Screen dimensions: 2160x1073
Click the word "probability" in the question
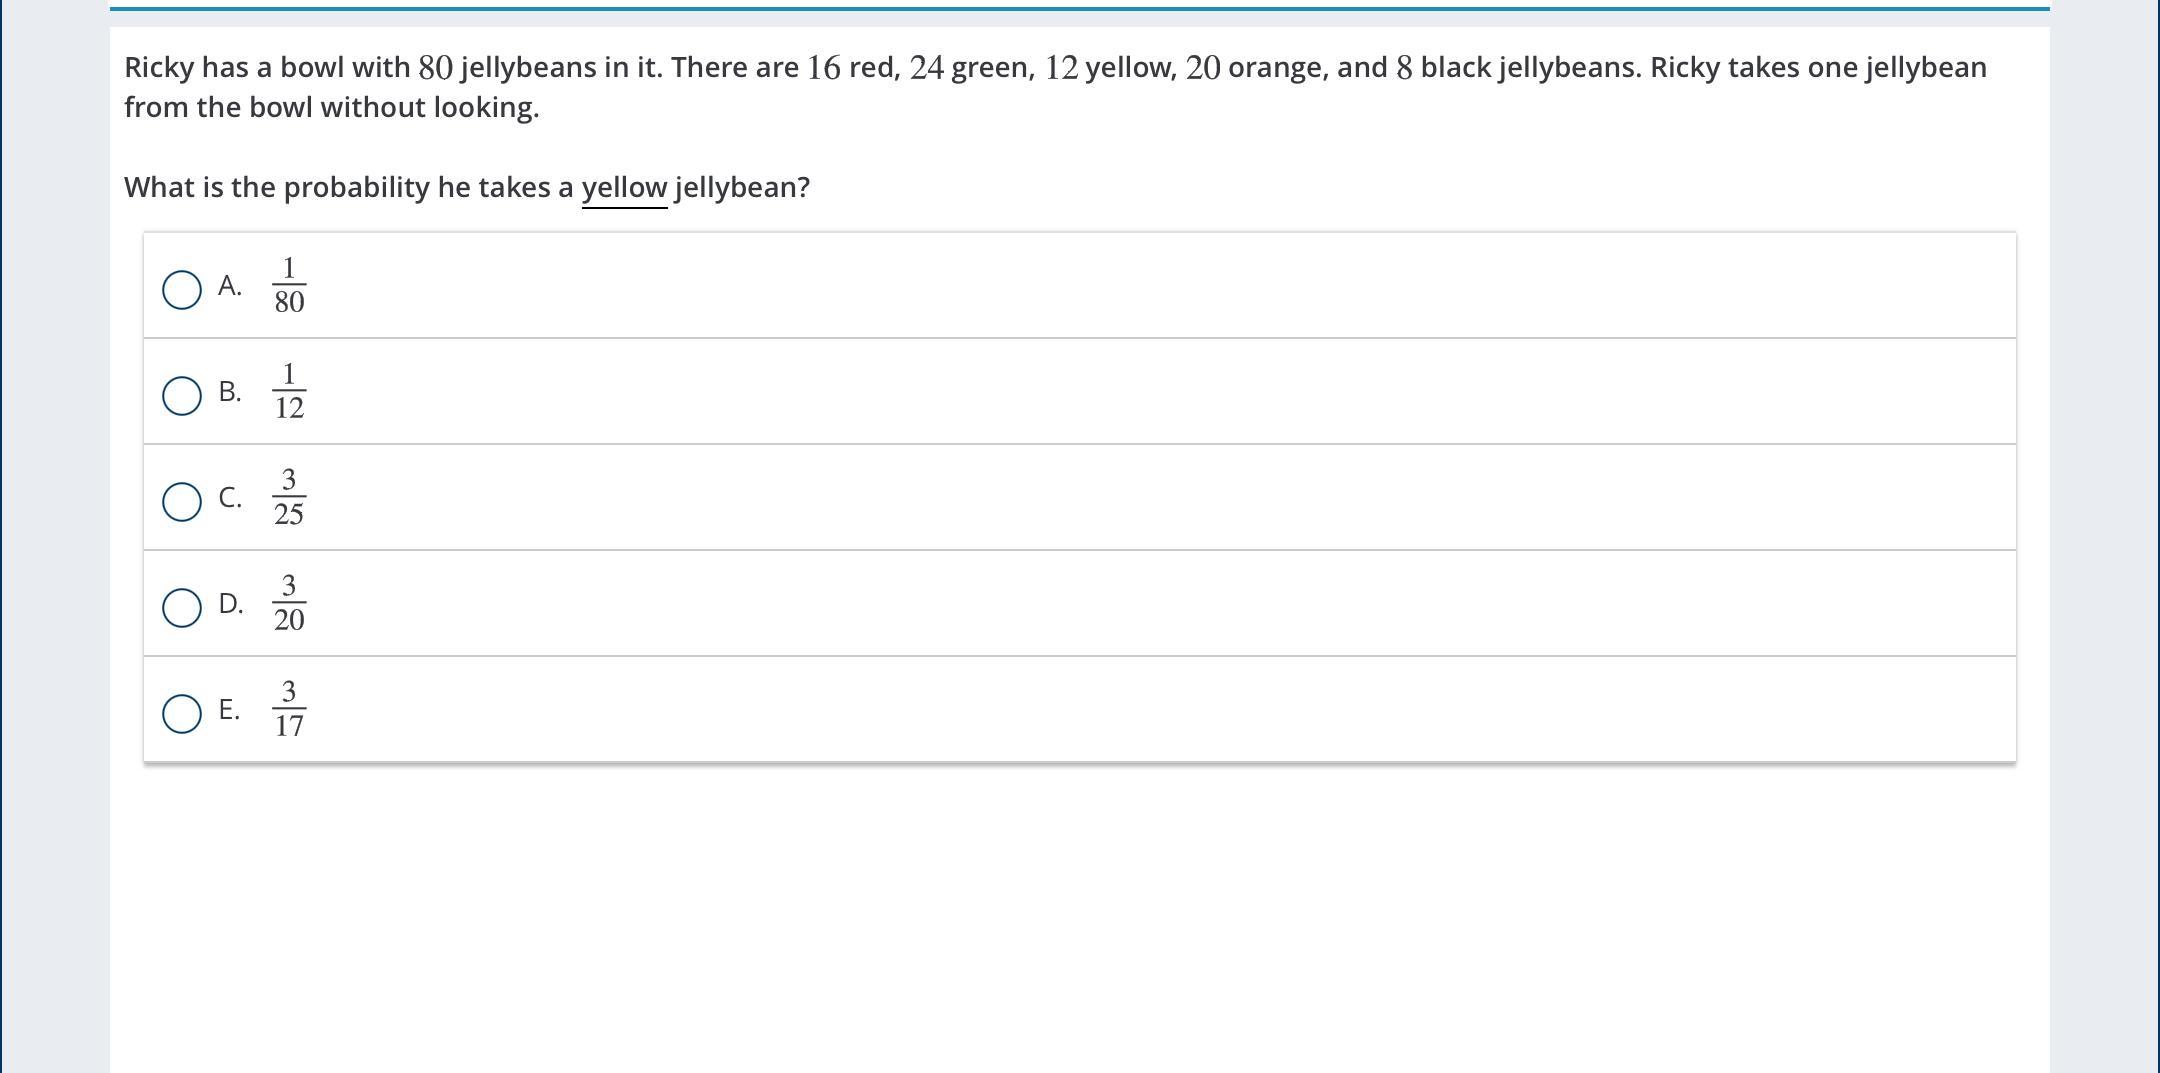[x=357, y=188]
